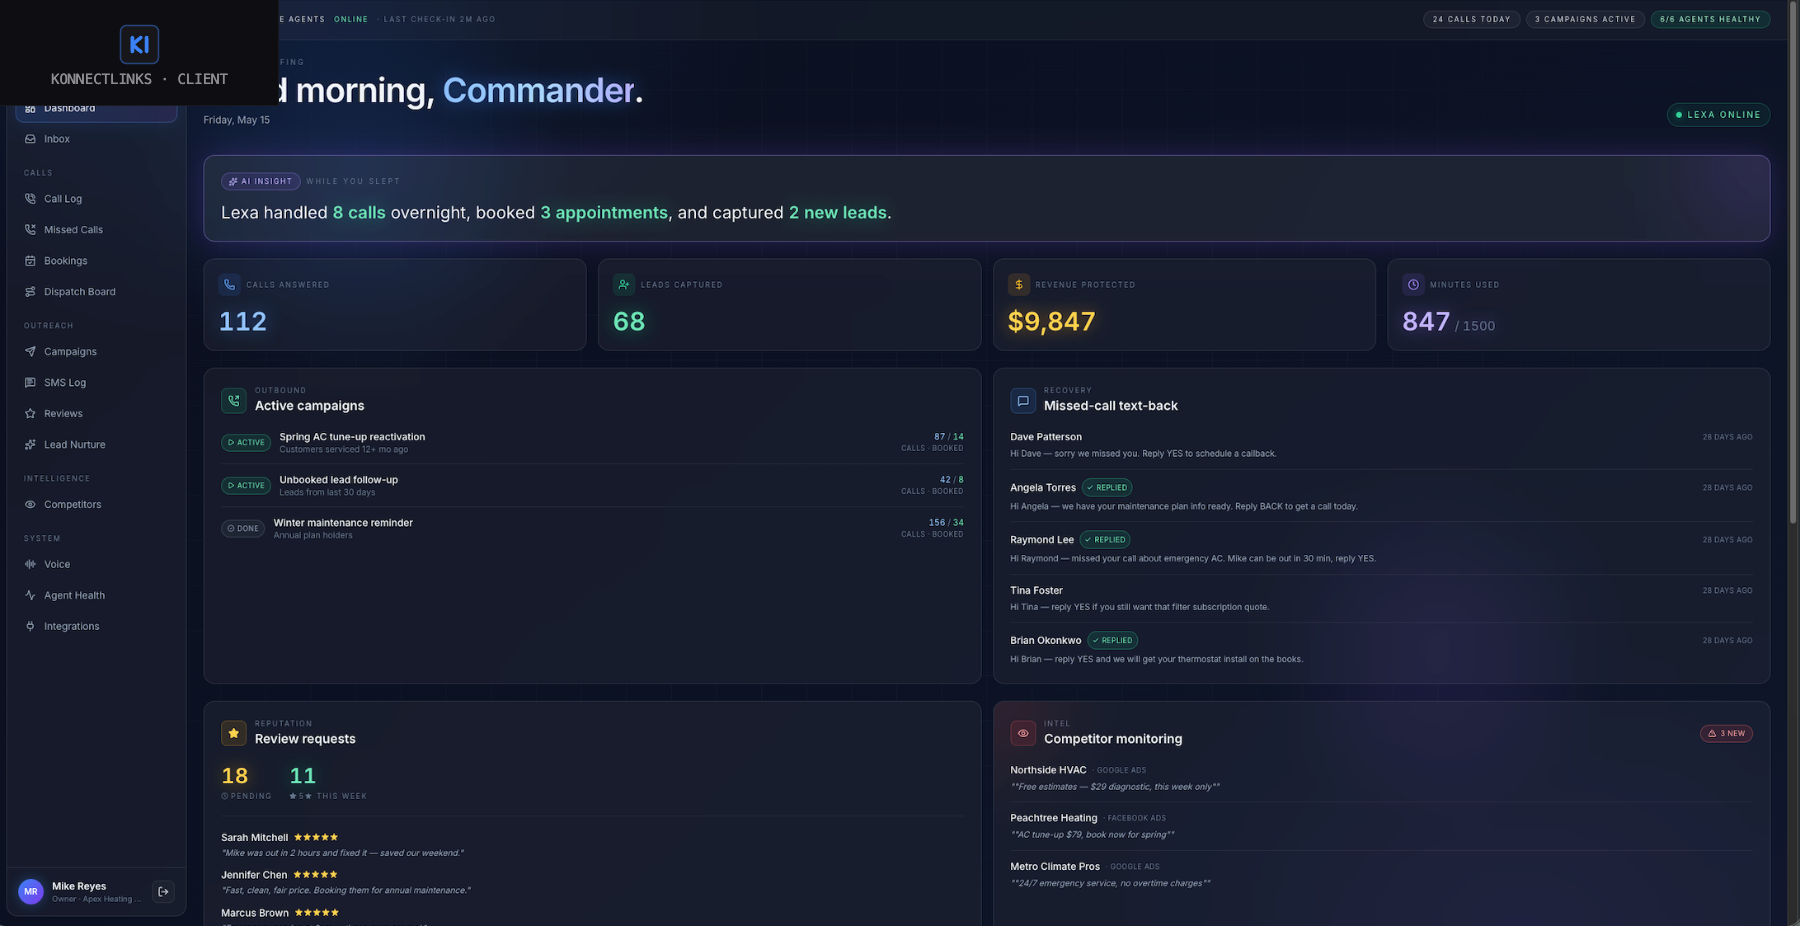Go to the Campaigns page
Screen dimensions: 1800x926
(96, 352)
